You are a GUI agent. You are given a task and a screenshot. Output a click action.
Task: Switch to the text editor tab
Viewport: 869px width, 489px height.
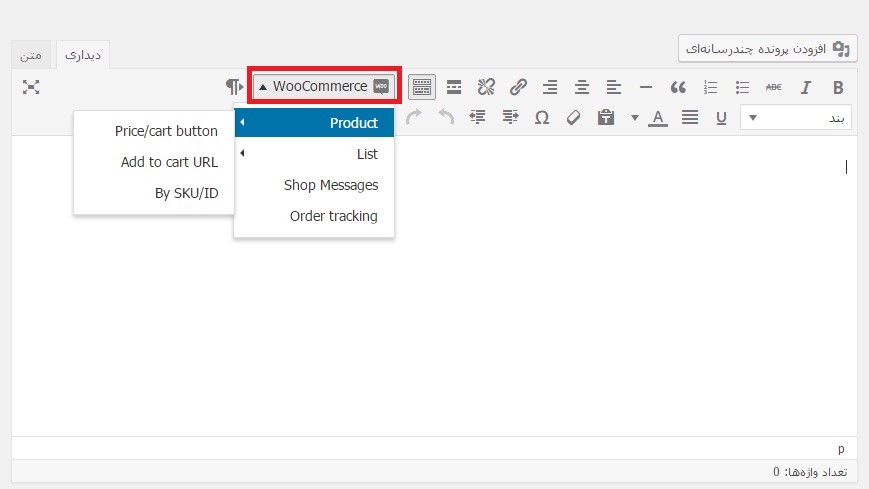coord(31,54)
